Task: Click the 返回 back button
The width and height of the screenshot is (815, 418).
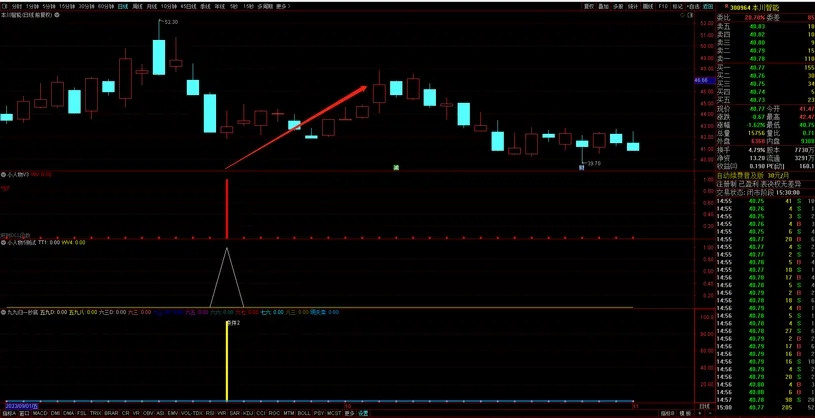Action: click(x=708, y=6)
